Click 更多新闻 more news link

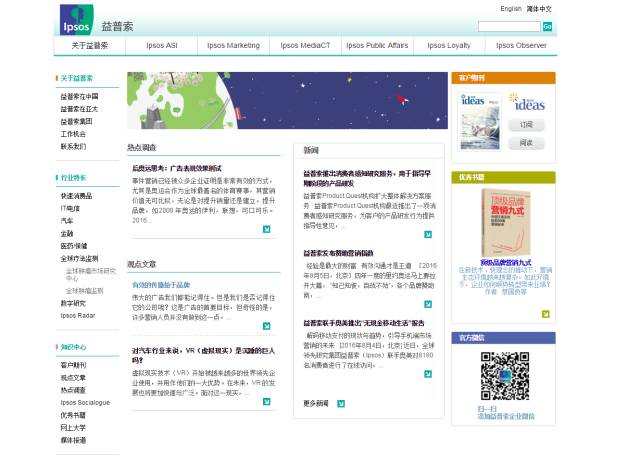click(316, 403)
